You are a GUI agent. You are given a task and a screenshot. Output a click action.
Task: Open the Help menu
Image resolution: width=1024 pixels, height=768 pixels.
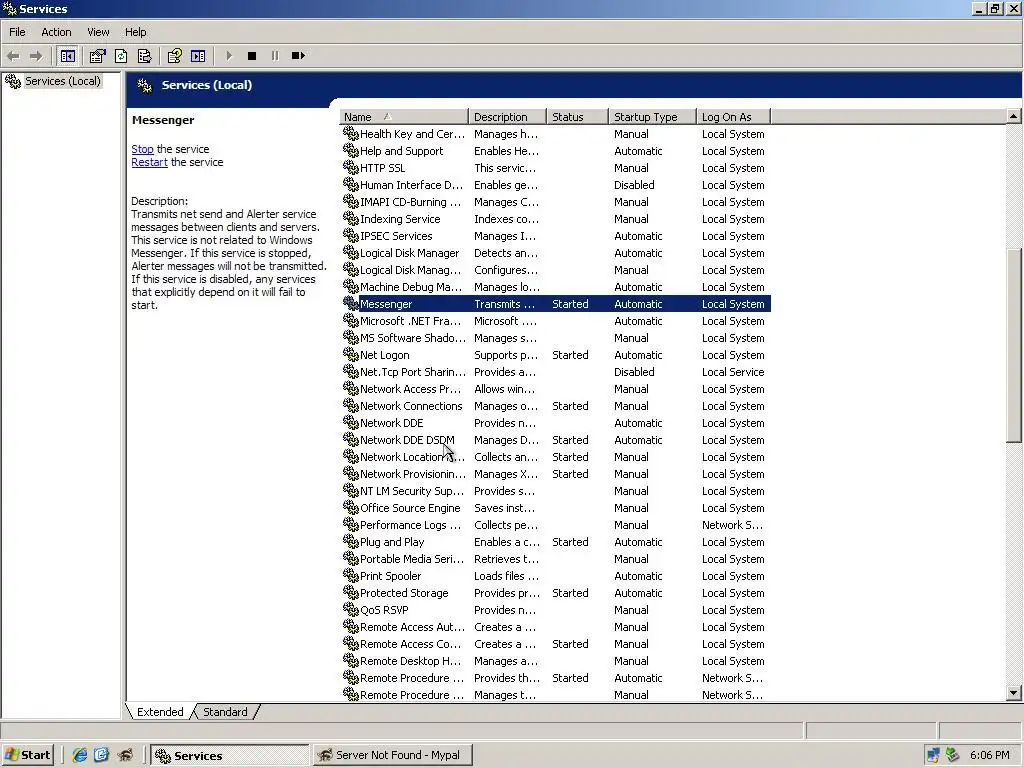pos(135,32)
